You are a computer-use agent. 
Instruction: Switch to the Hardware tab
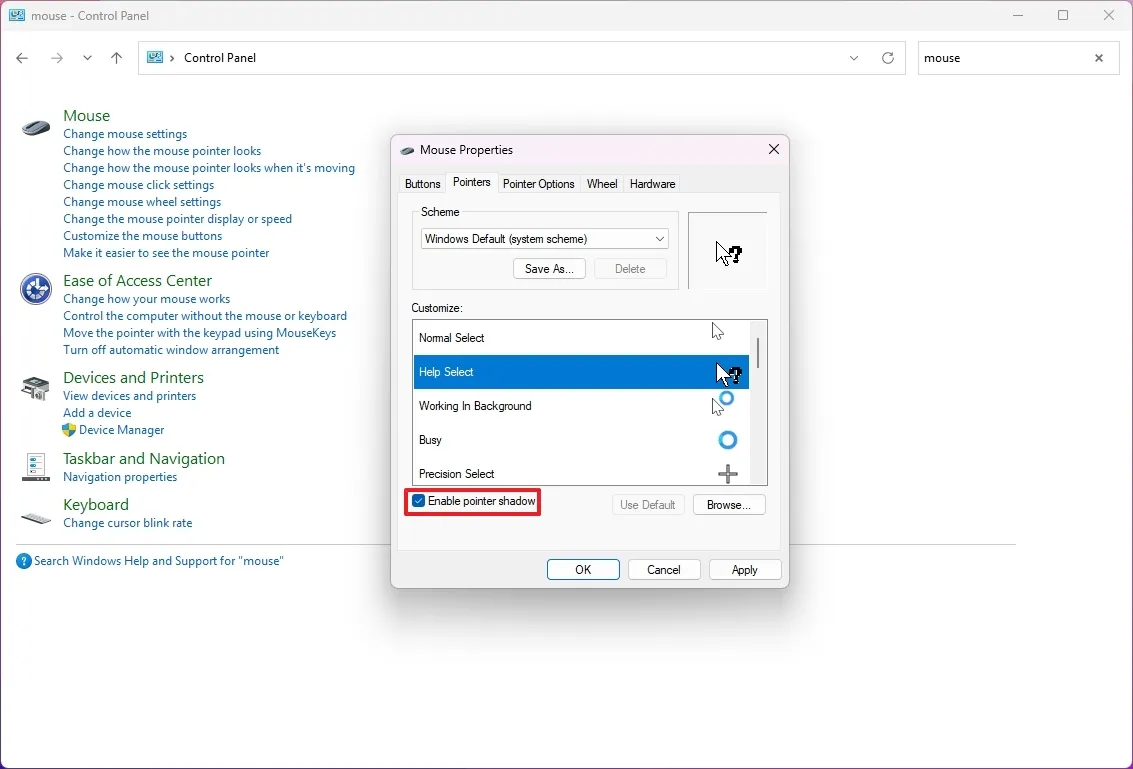point(652,183)
